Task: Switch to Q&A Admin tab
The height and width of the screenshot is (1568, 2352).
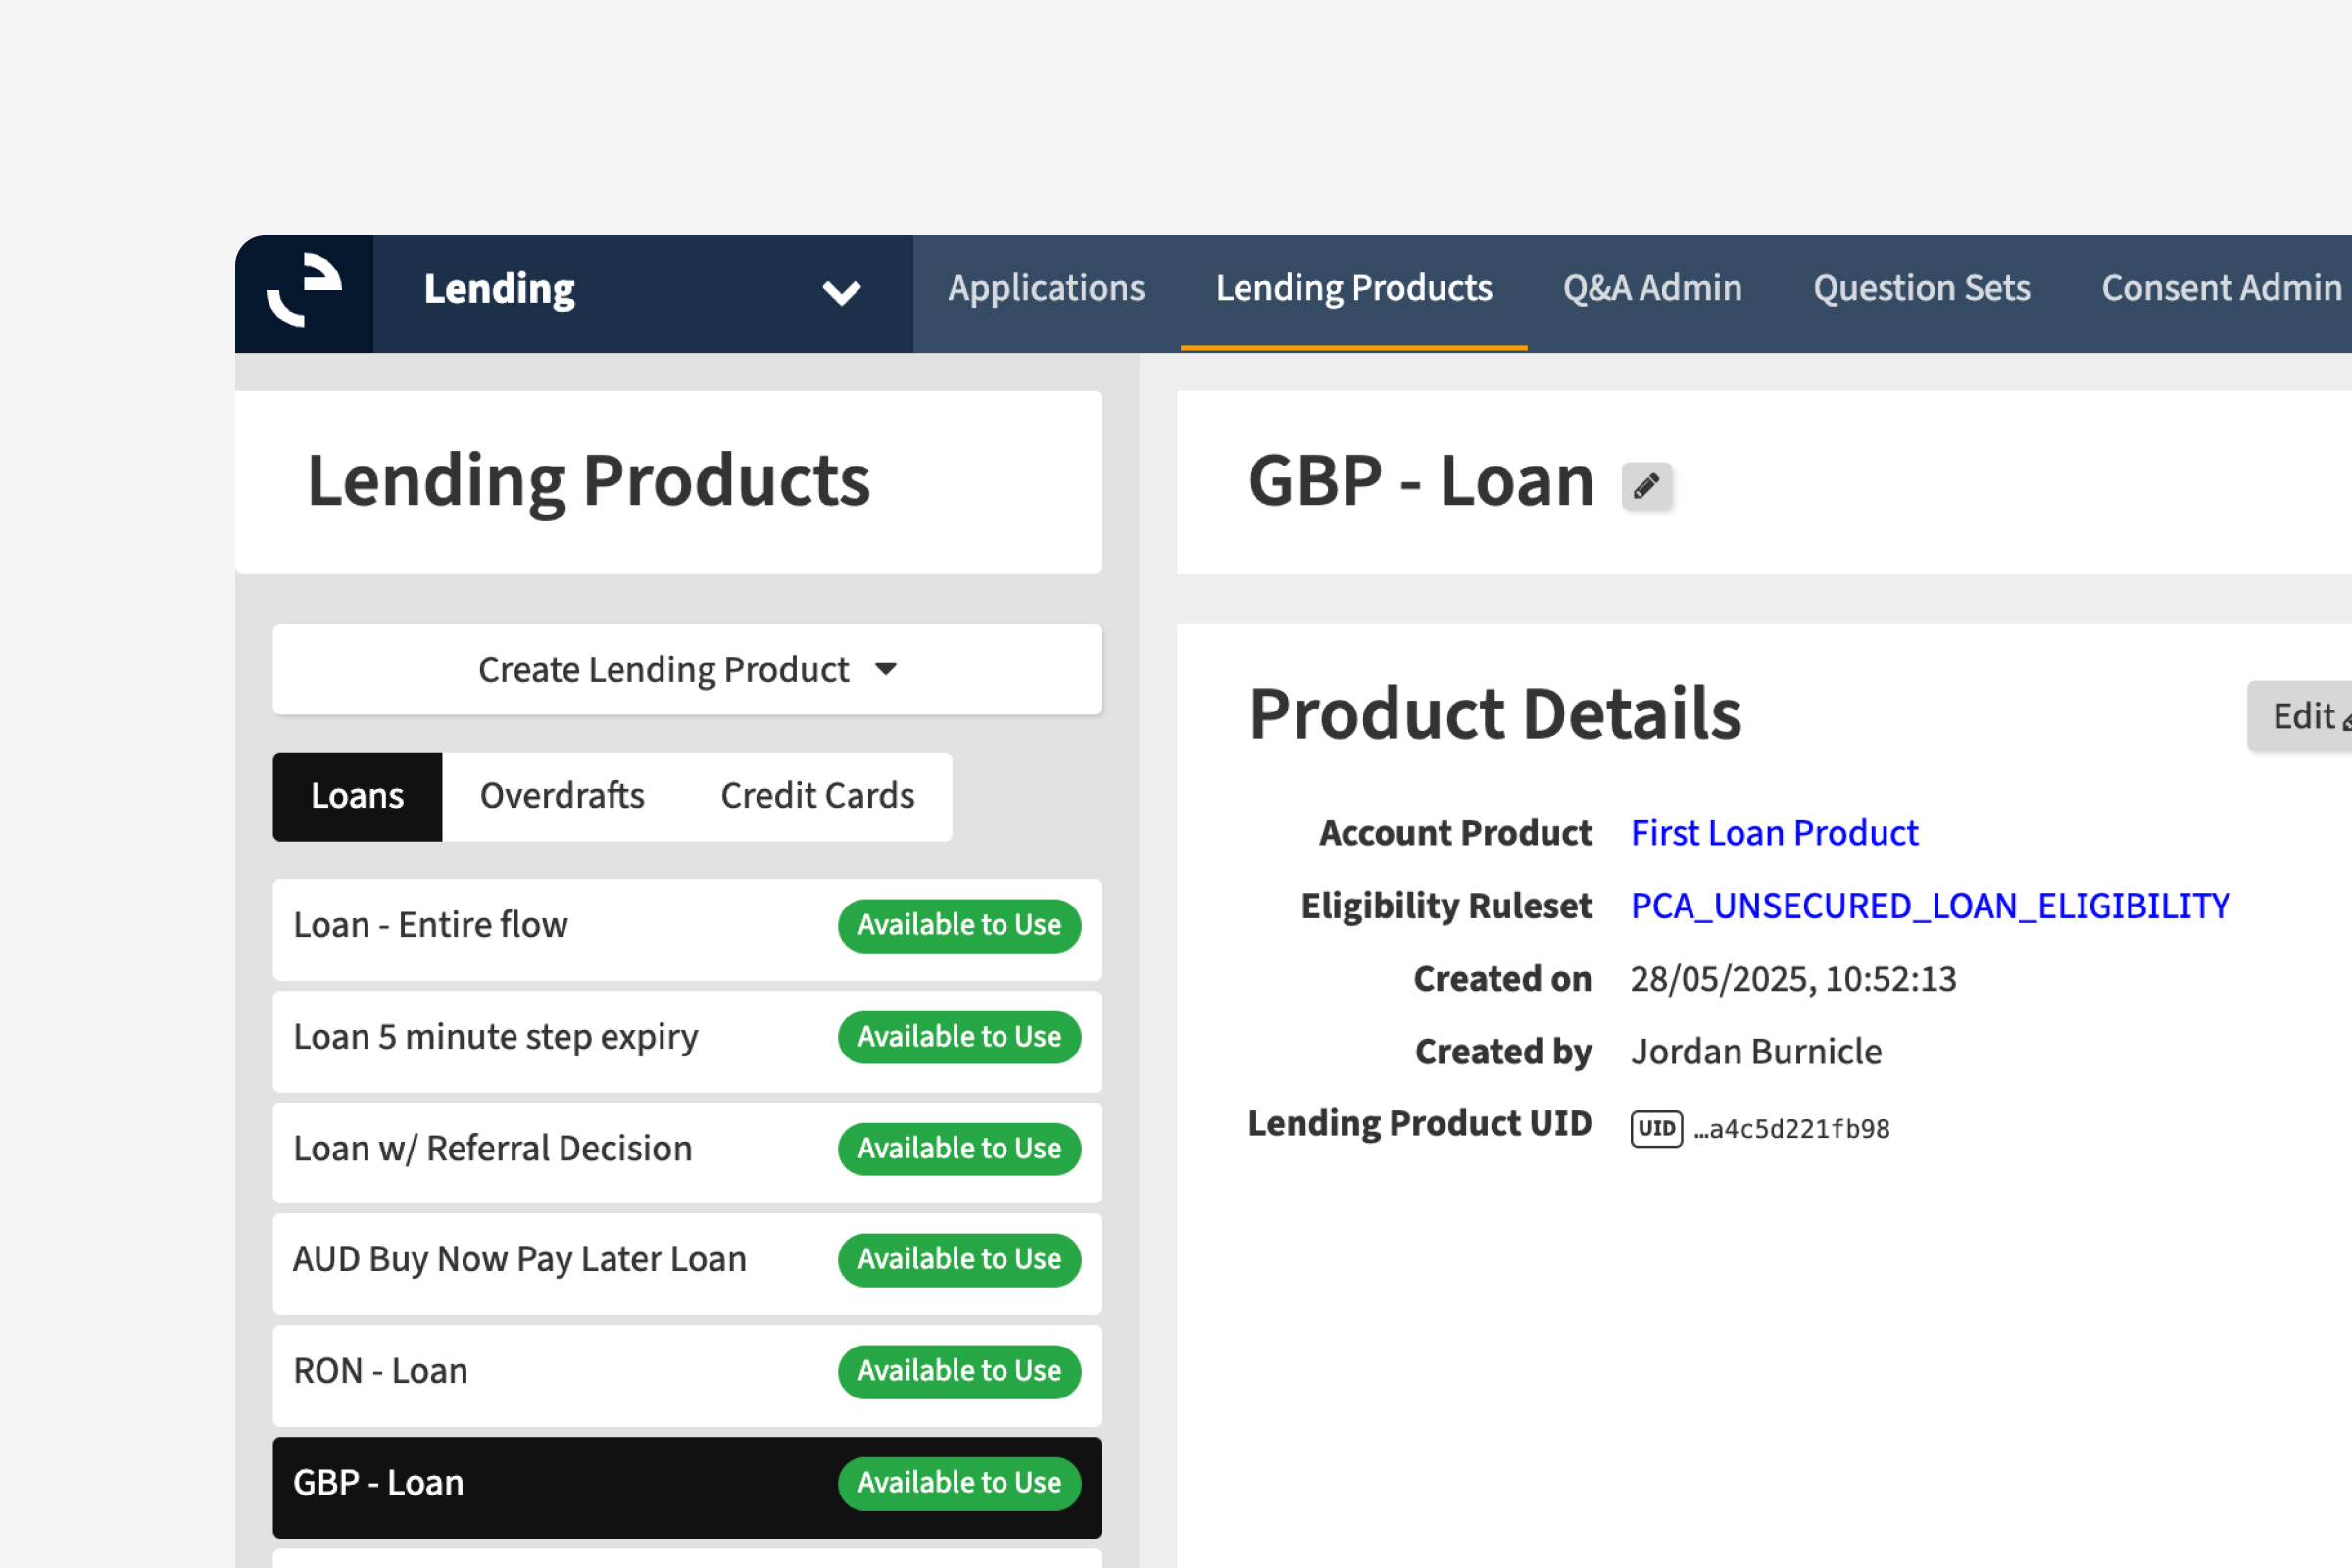Action: (x=1652, y=289)
